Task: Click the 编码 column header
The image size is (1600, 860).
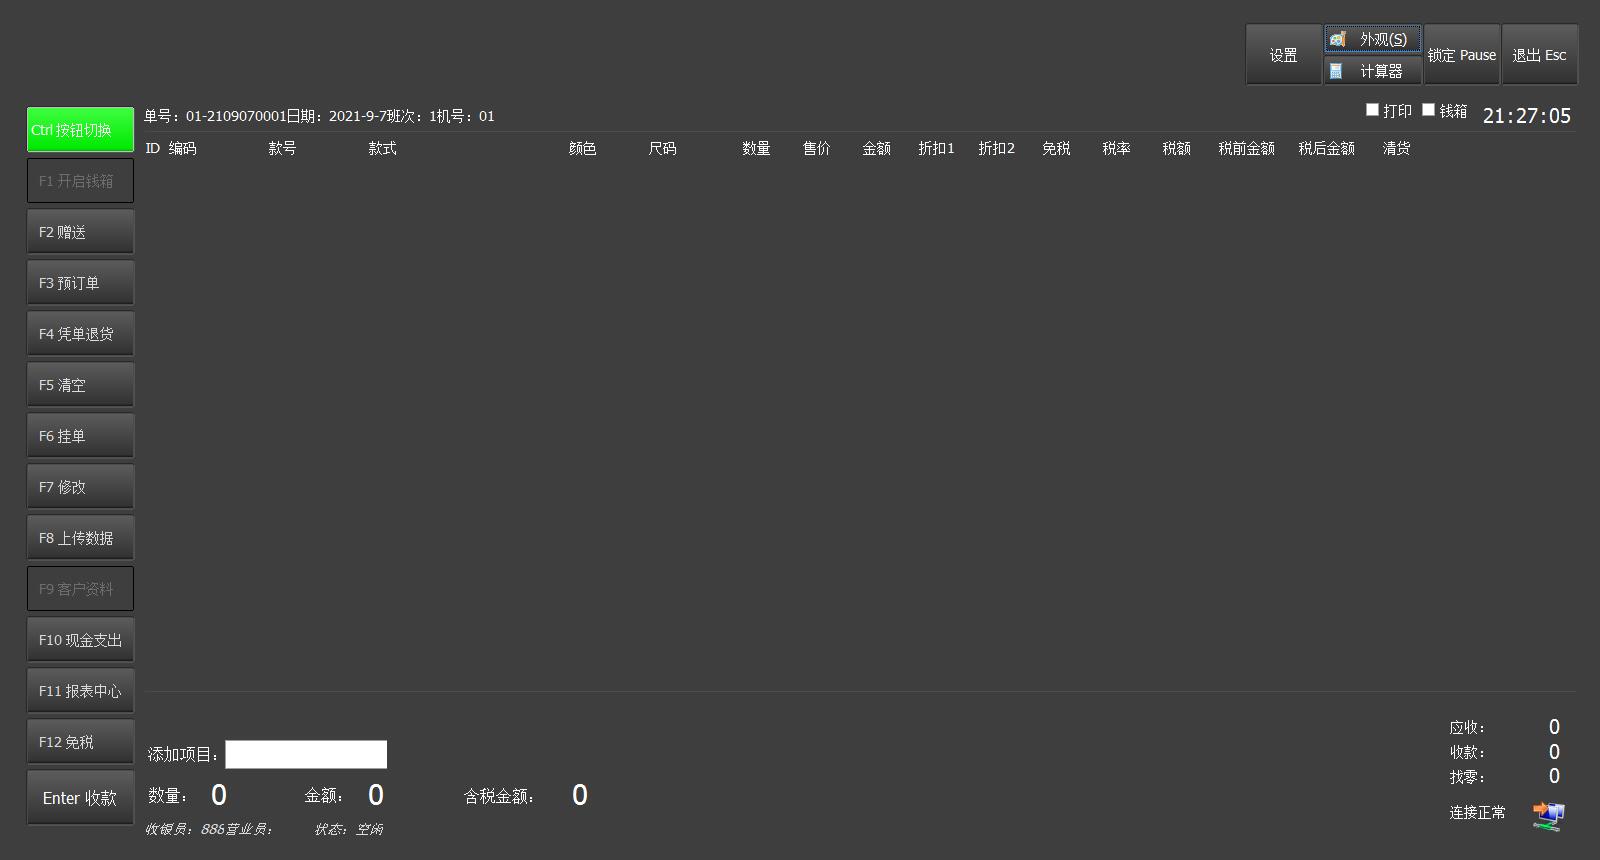Action: 182,148
